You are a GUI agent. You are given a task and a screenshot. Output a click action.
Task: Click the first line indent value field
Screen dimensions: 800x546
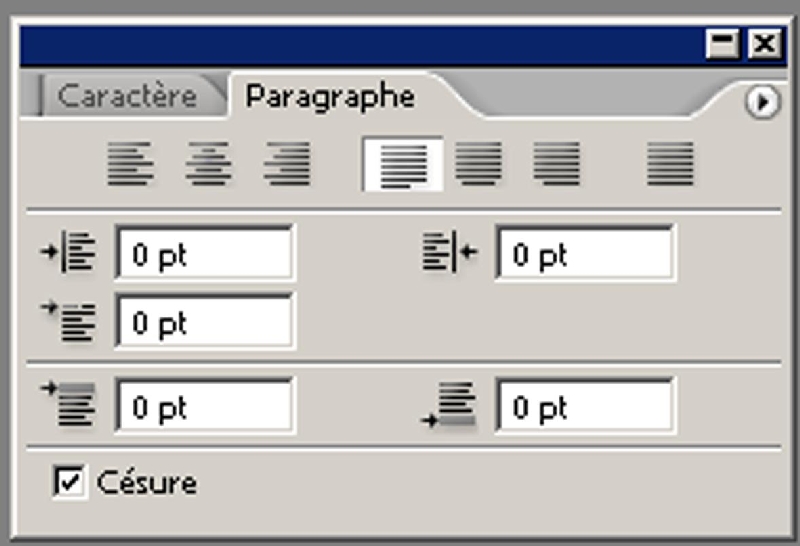tap(205, 321)
